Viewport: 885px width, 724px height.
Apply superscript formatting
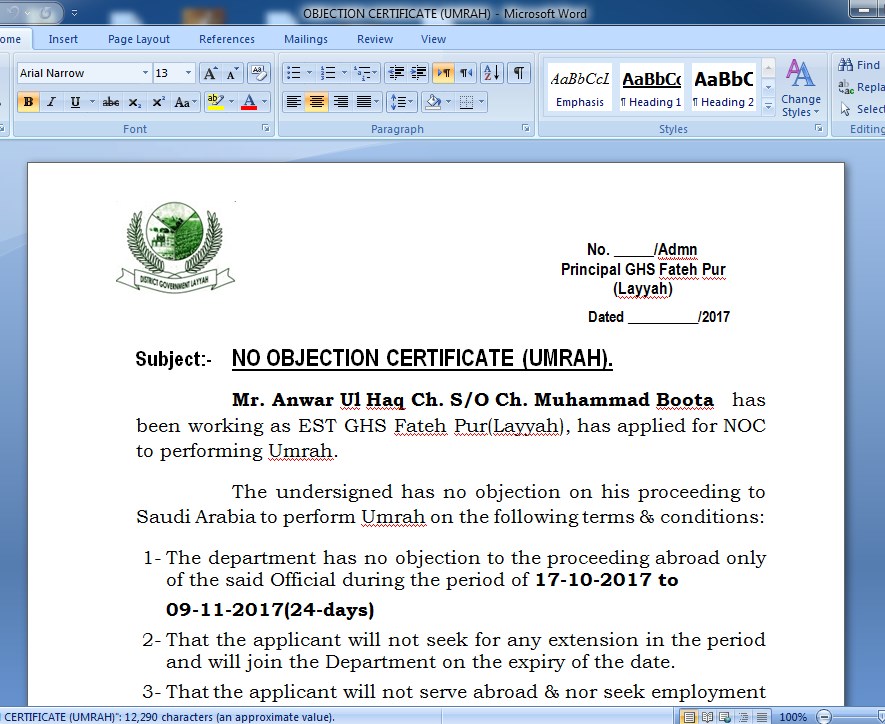(x=158, y=102)
